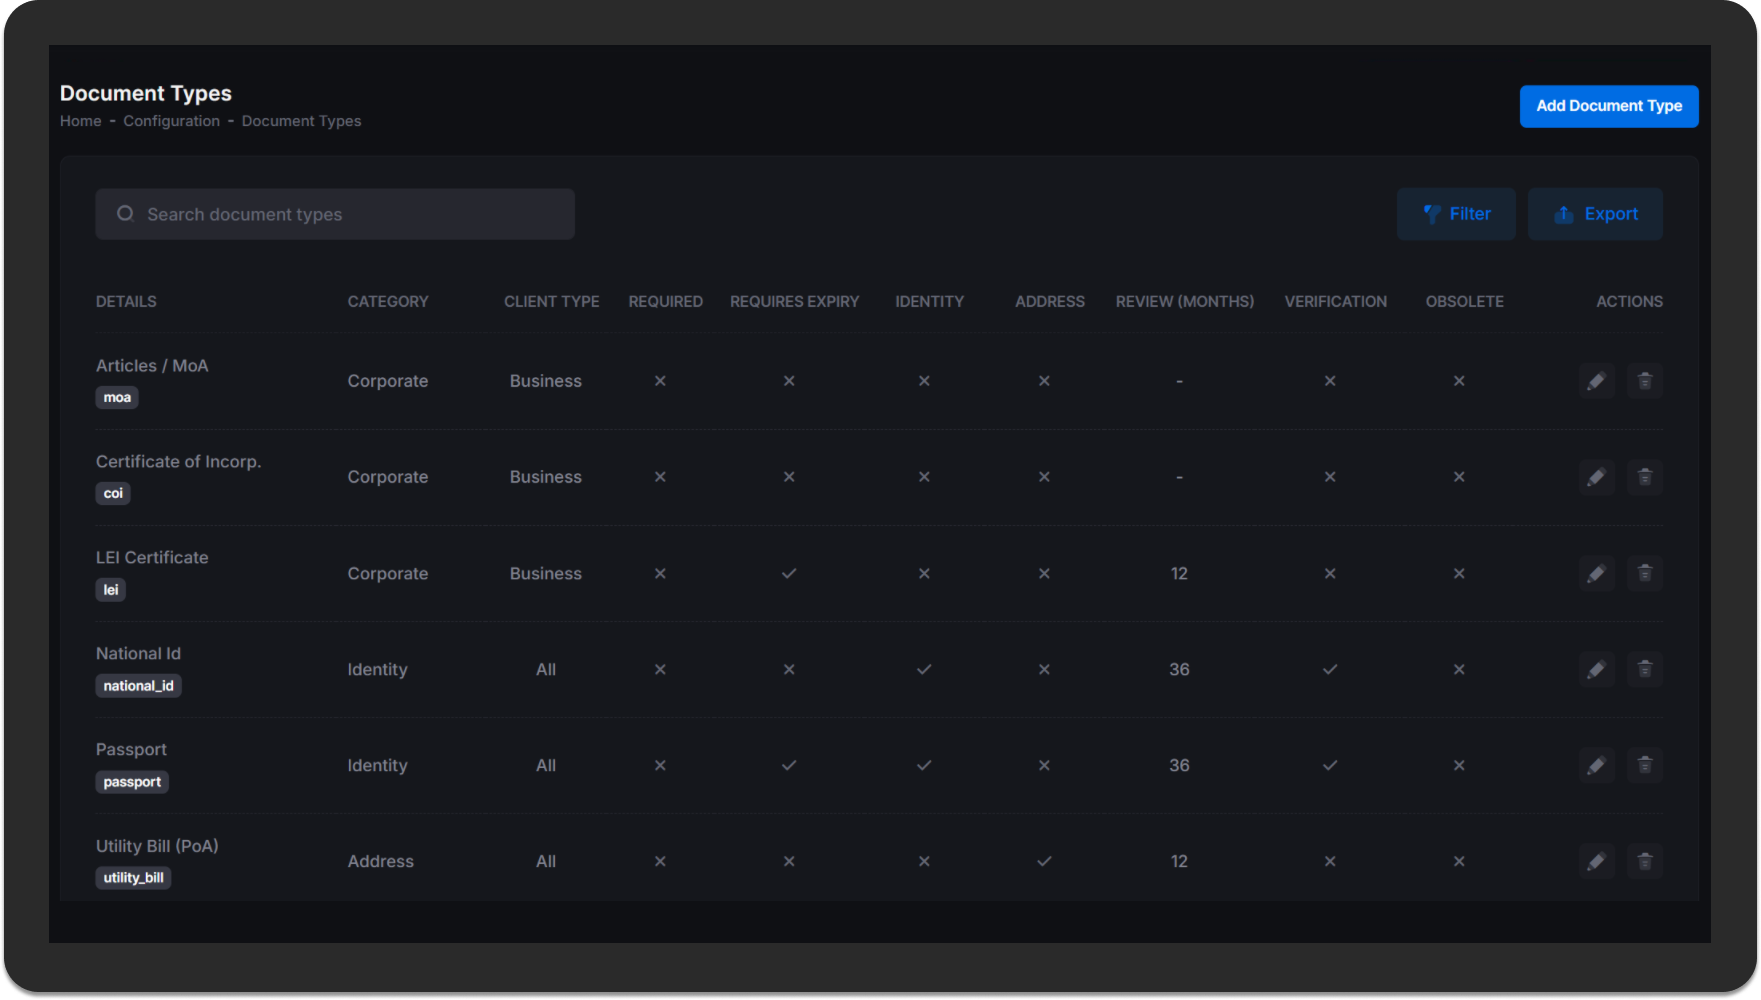Edit the National Id document type
Image resolution: width=1761 pixels, height=1000 pixels.
coord(1596,669)
